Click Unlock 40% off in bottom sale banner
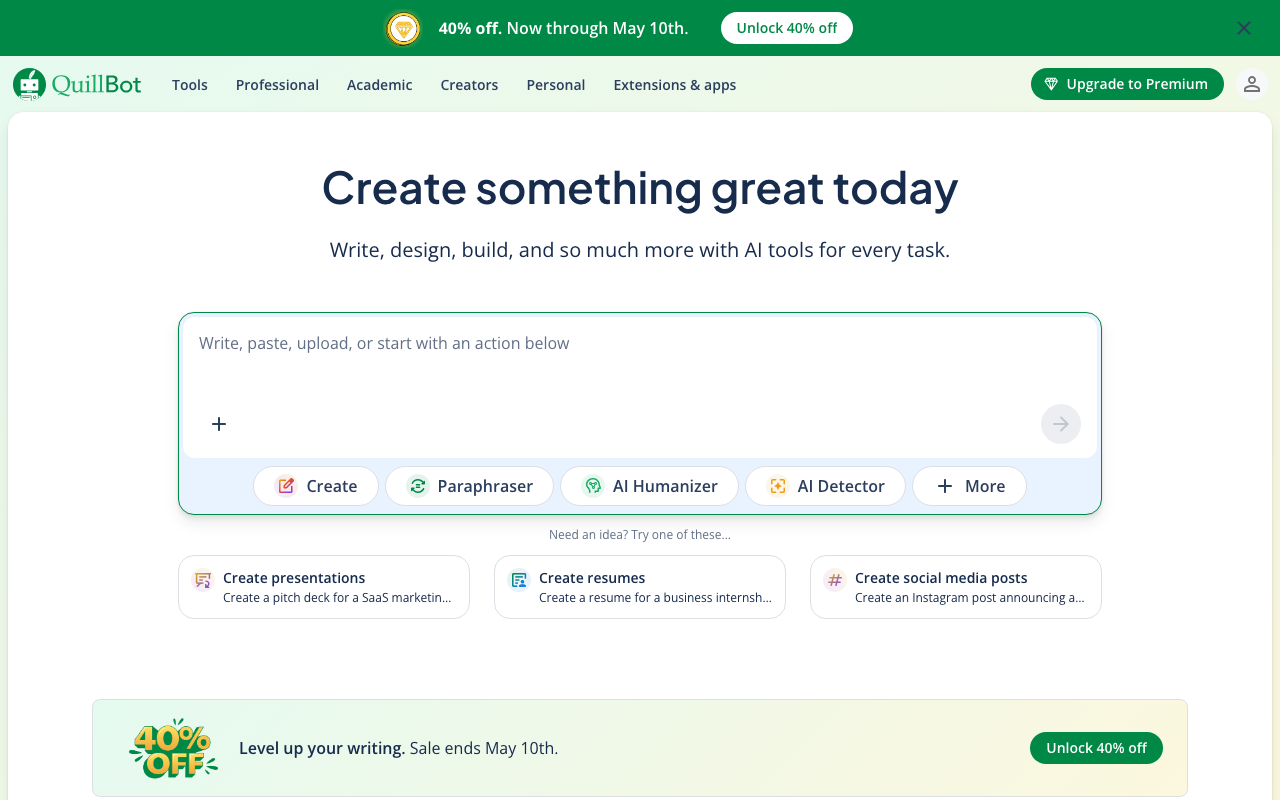The height and width of the screenshot is (800, 1280). click(x=1096, y=748)
